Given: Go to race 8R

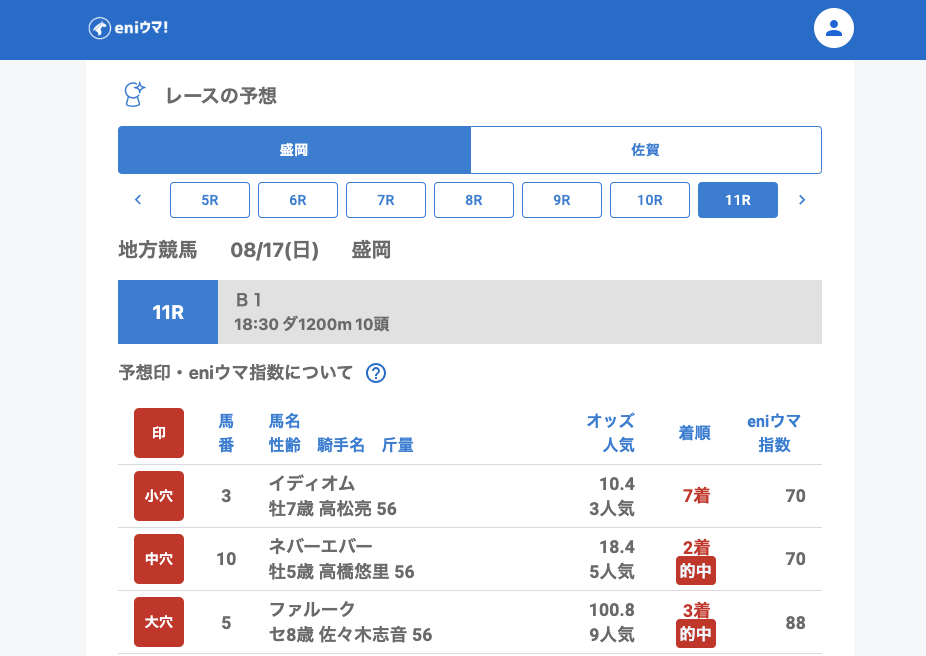Looking at the screenshot, I should click(474, 200).
